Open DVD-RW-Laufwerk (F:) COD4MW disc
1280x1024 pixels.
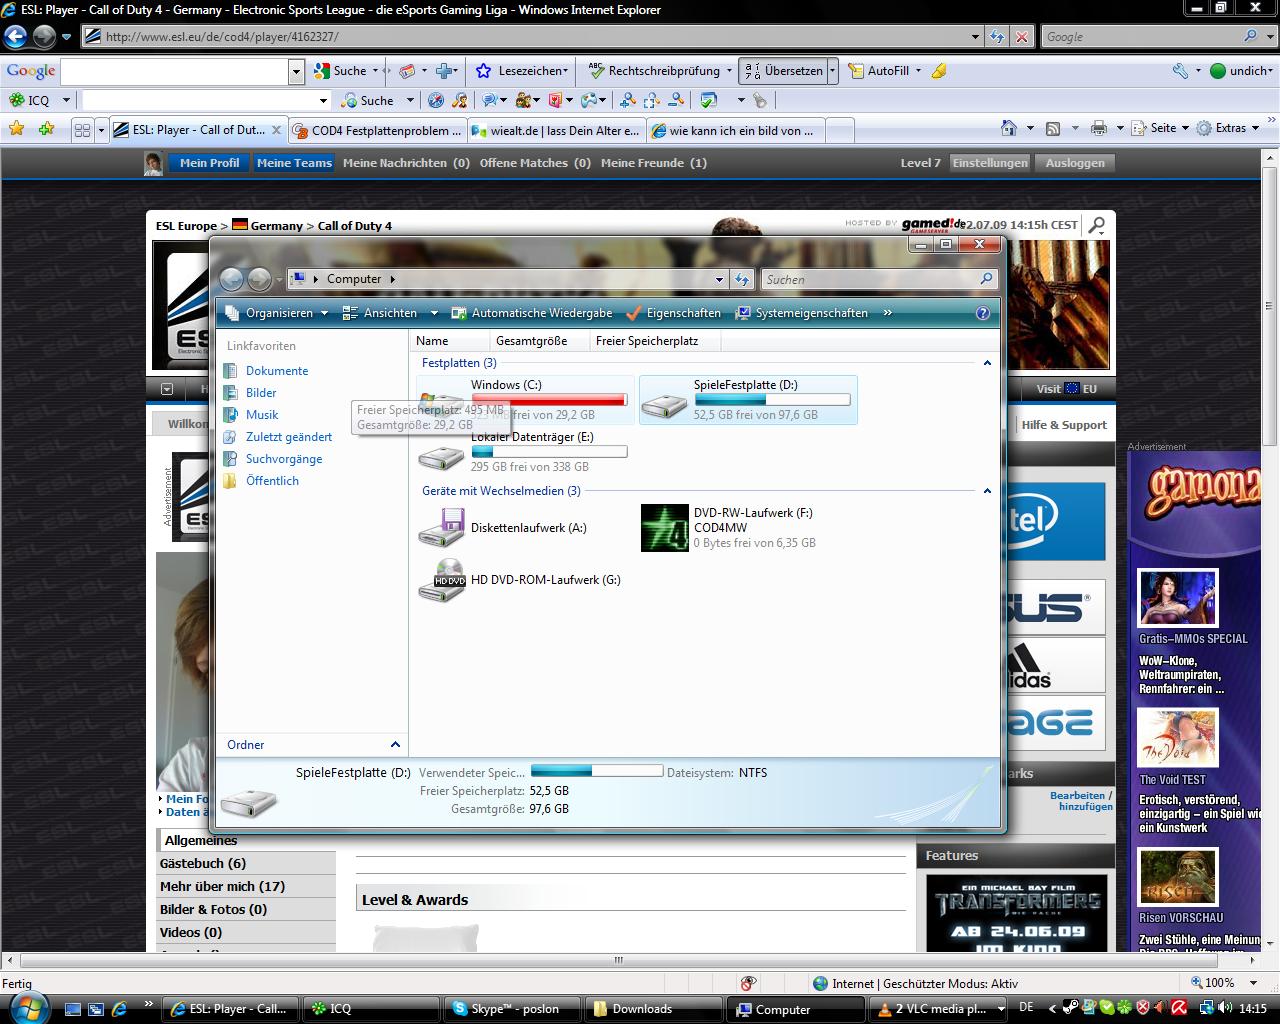(x=664, y=527)
